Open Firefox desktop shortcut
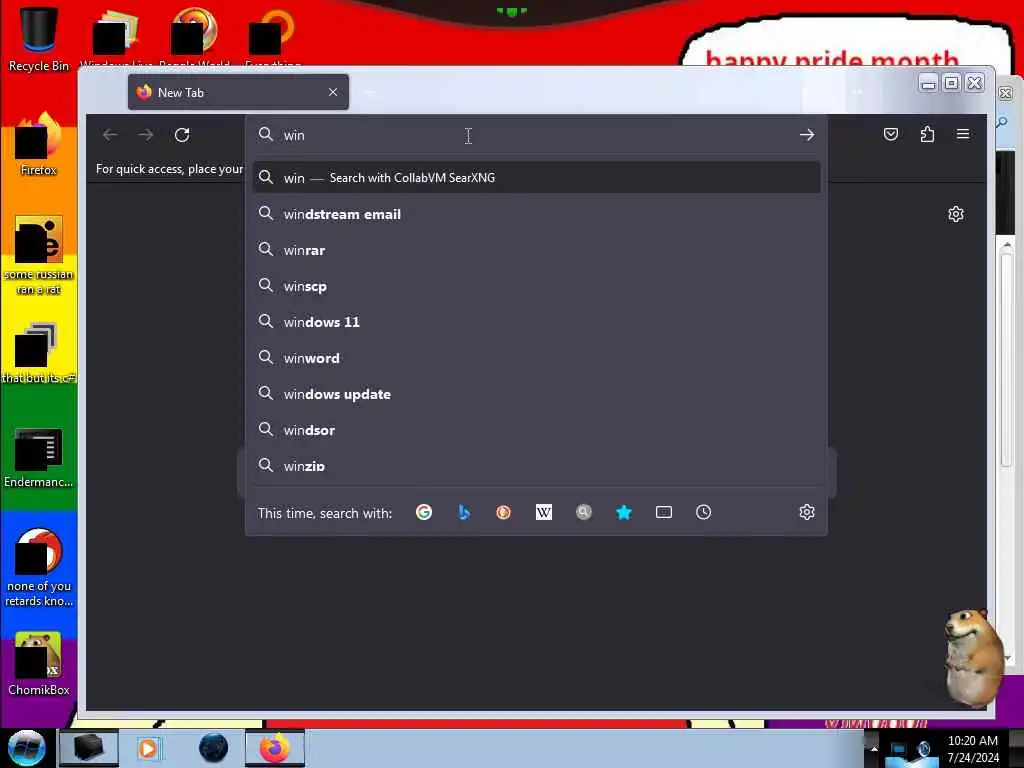This screenshot has width=1024, height=768. [x=39, y=145]
